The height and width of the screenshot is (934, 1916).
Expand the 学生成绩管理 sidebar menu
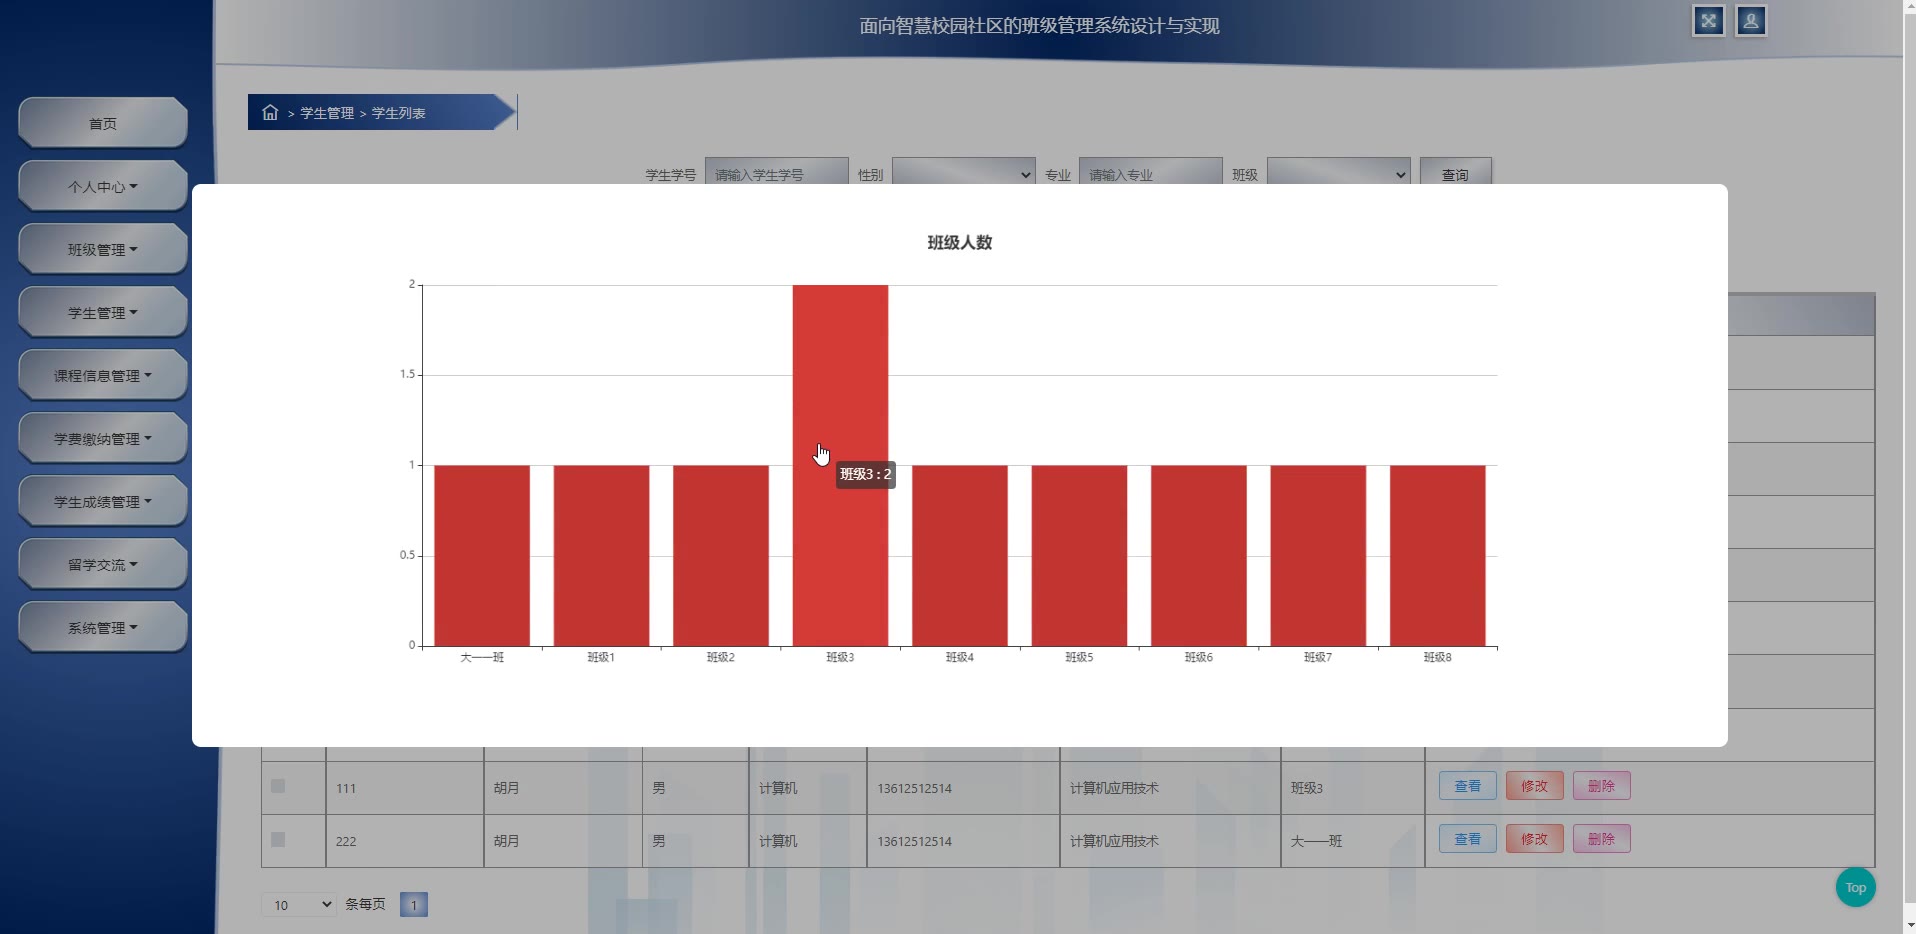tap(103, 501)
